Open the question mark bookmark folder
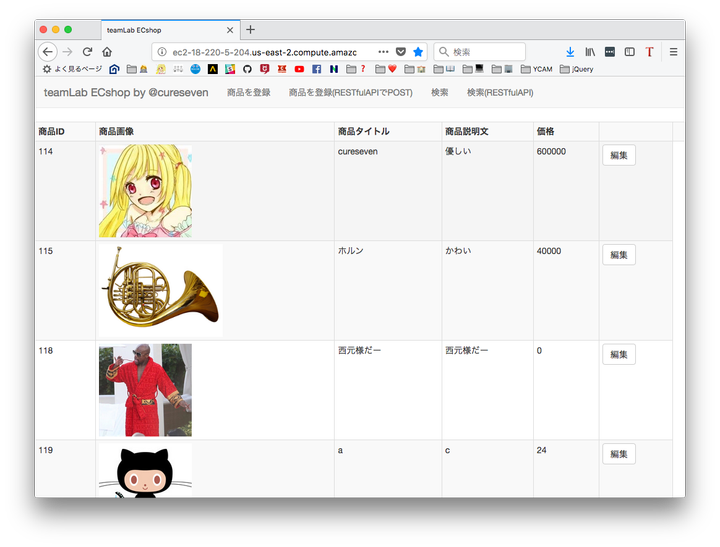The height and width of the screenshot is (547, 720). point(356,69)
